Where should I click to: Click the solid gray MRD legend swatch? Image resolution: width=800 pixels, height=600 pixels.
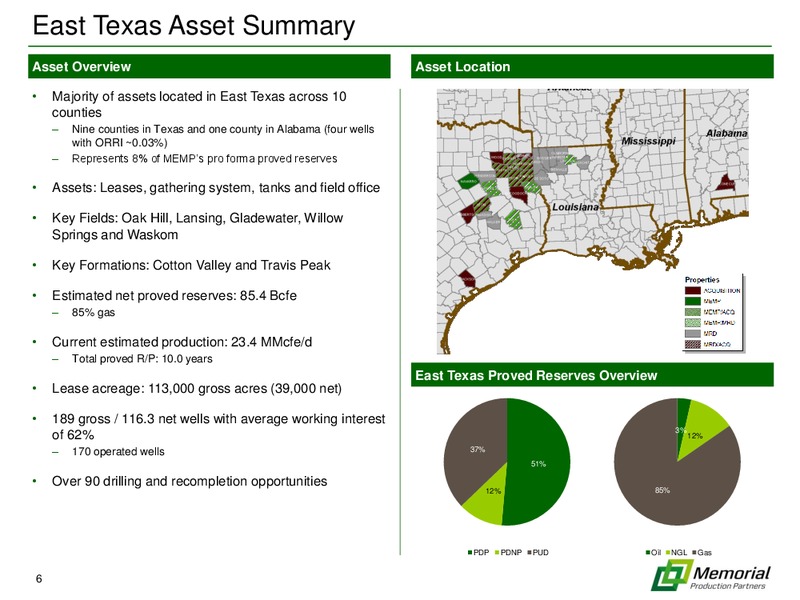point(692,333)
